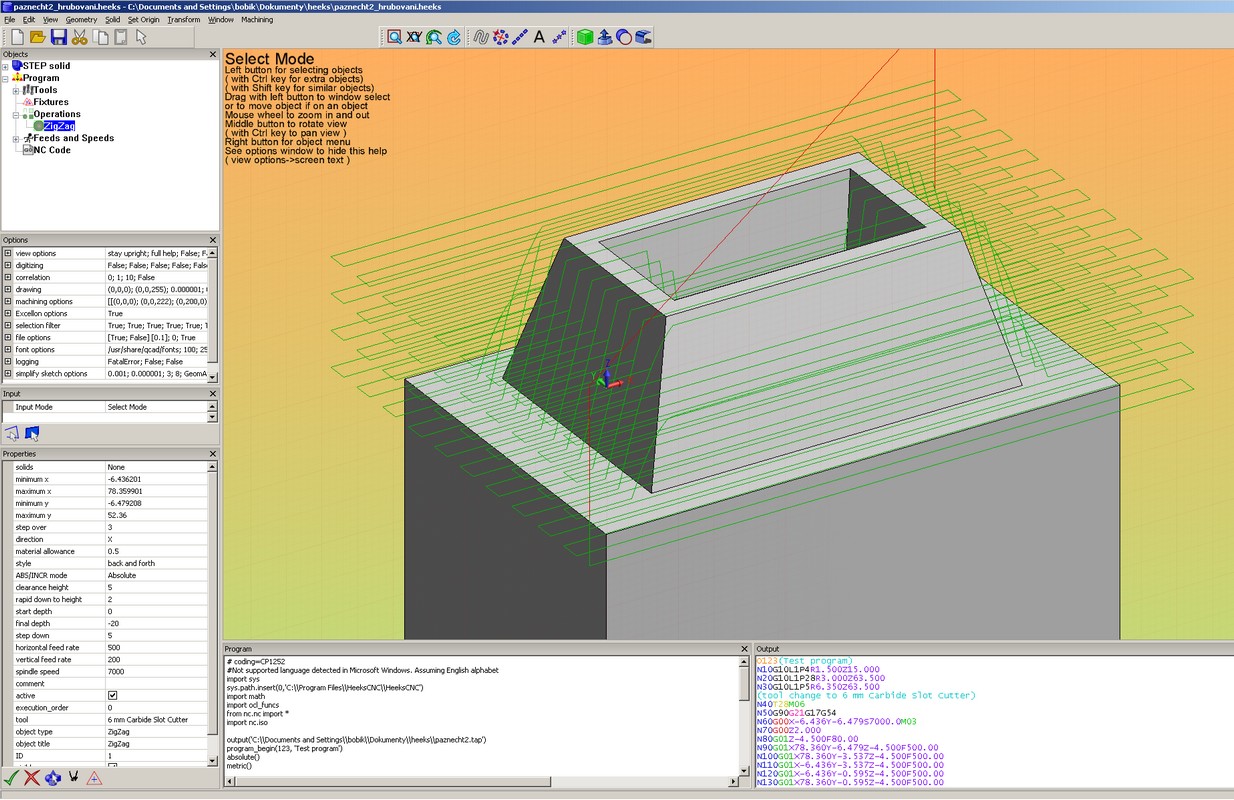Click the Save floppy disk icon

pos(59,37)
